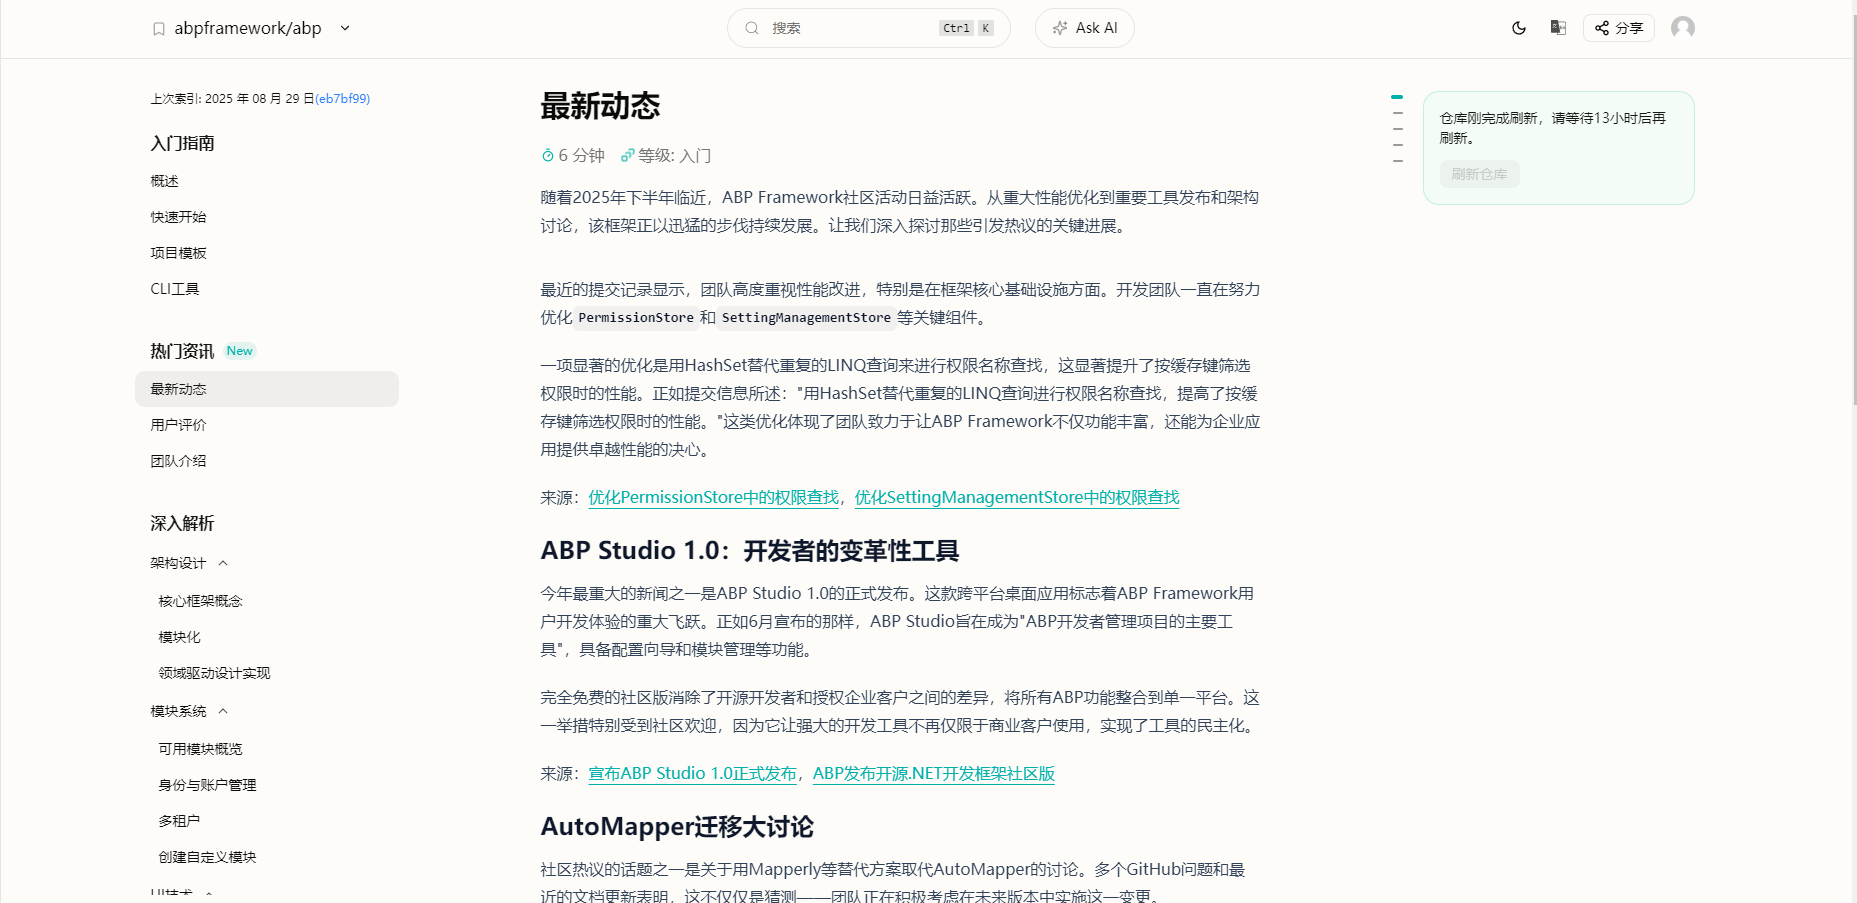Open the Ask AI assistant
Viewport: 1857px width, 903px height.
point(1085,28)
